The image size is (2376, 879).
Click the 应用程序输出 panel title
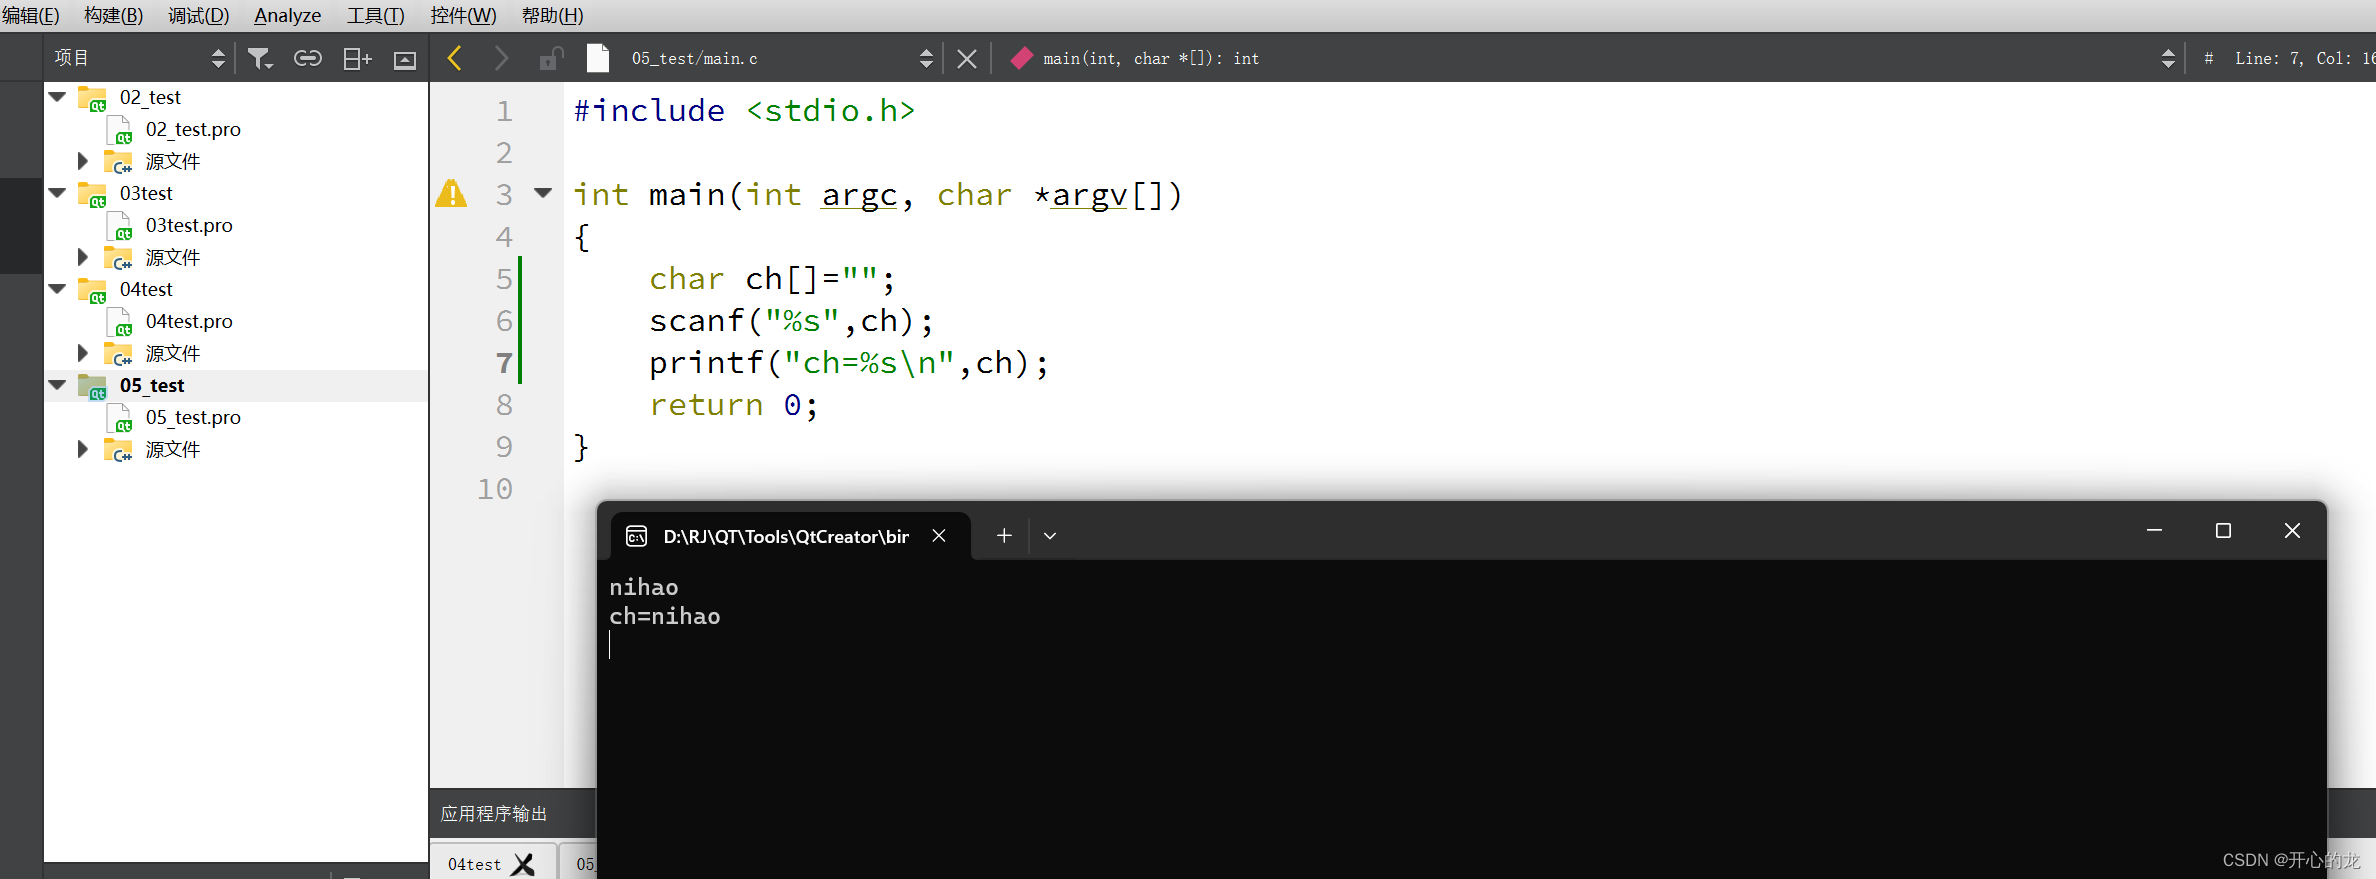click(494, 813)
